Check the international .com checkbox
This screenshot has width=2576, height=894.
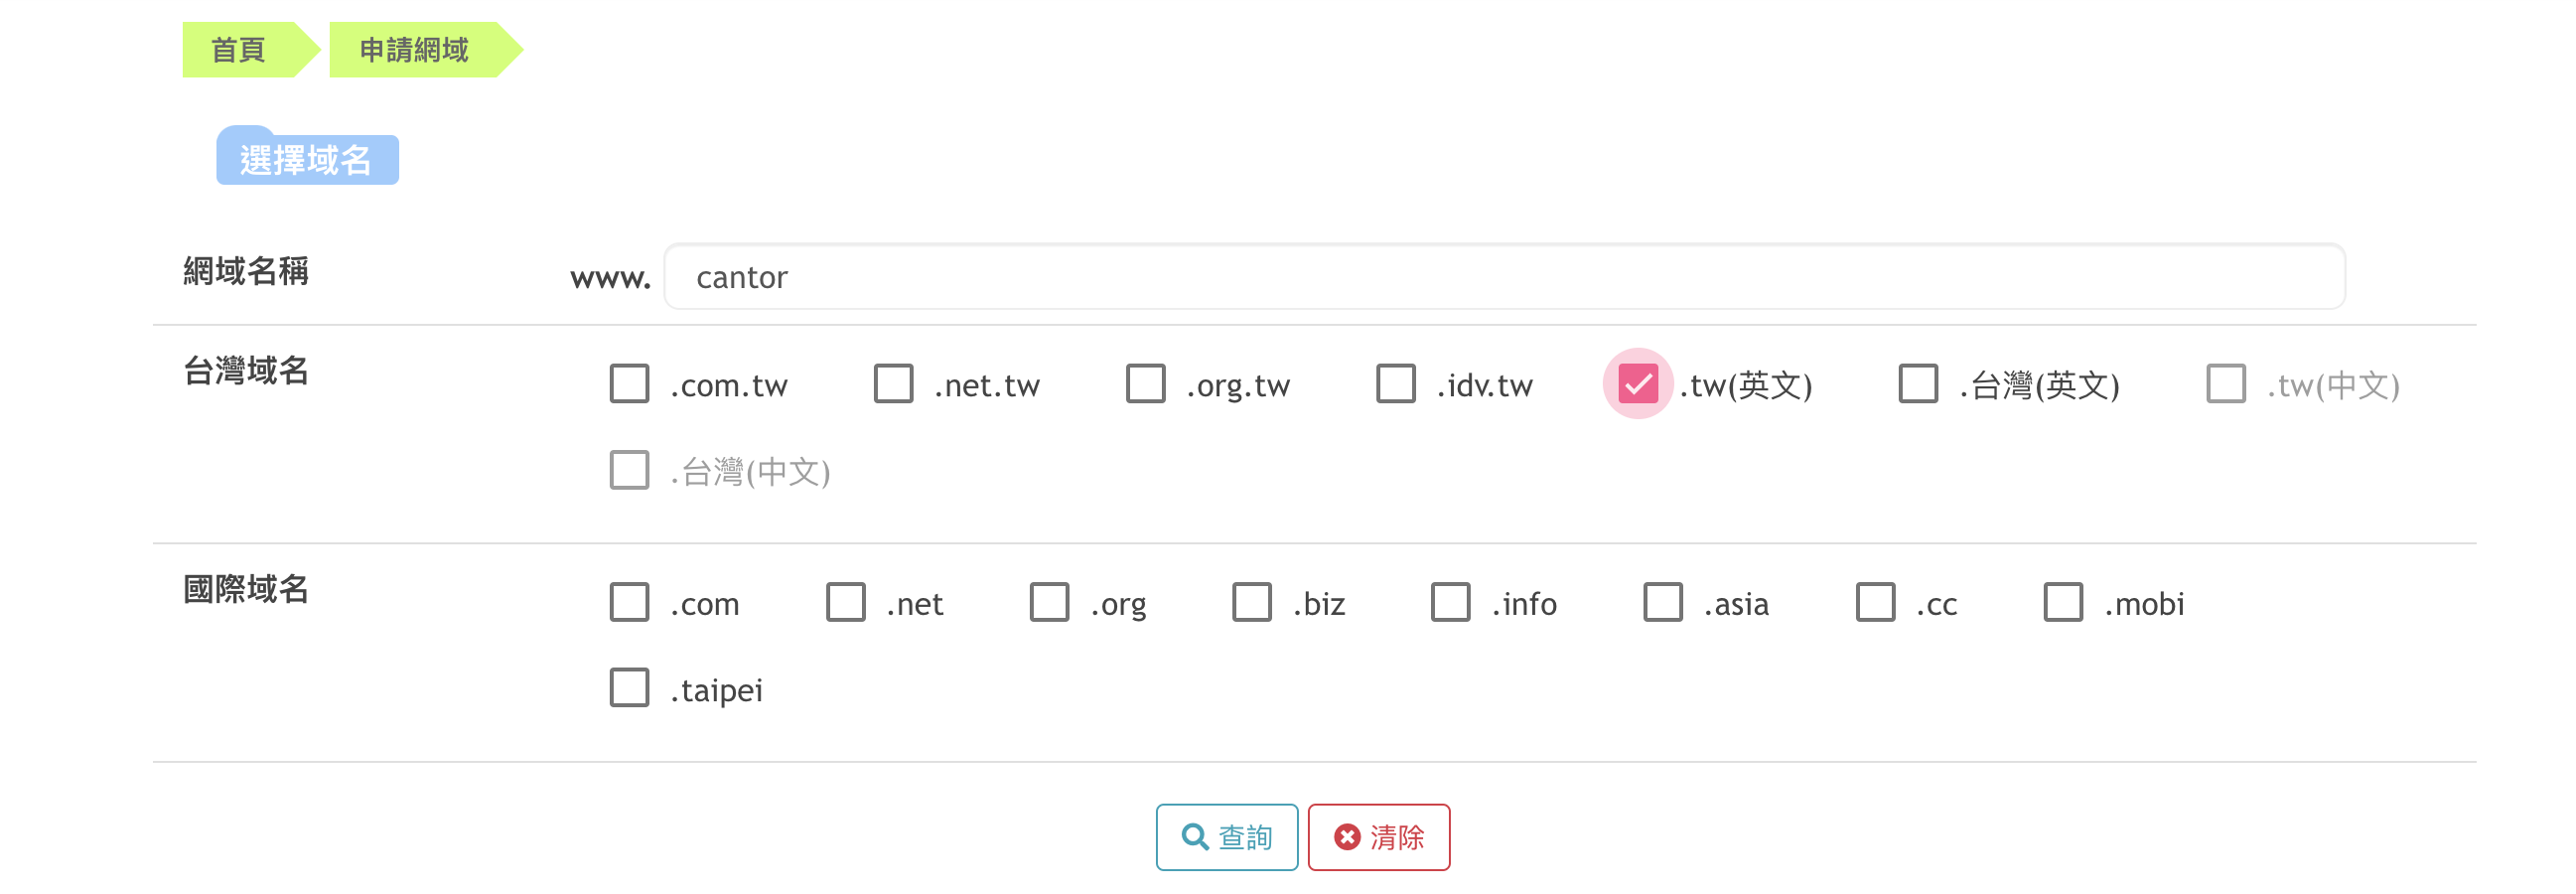pos(630,602)
